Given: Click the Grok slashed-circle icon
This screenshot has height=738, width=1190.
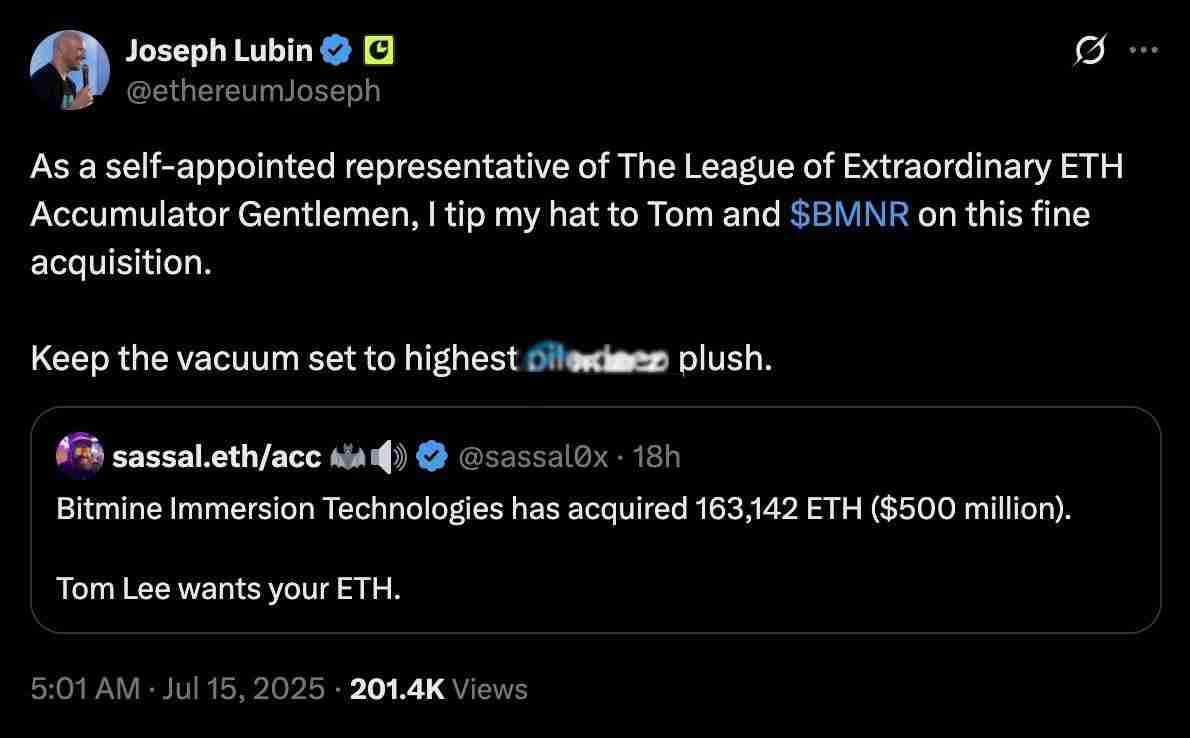Looking at the screenshot, I should (x=1089, y=50).
